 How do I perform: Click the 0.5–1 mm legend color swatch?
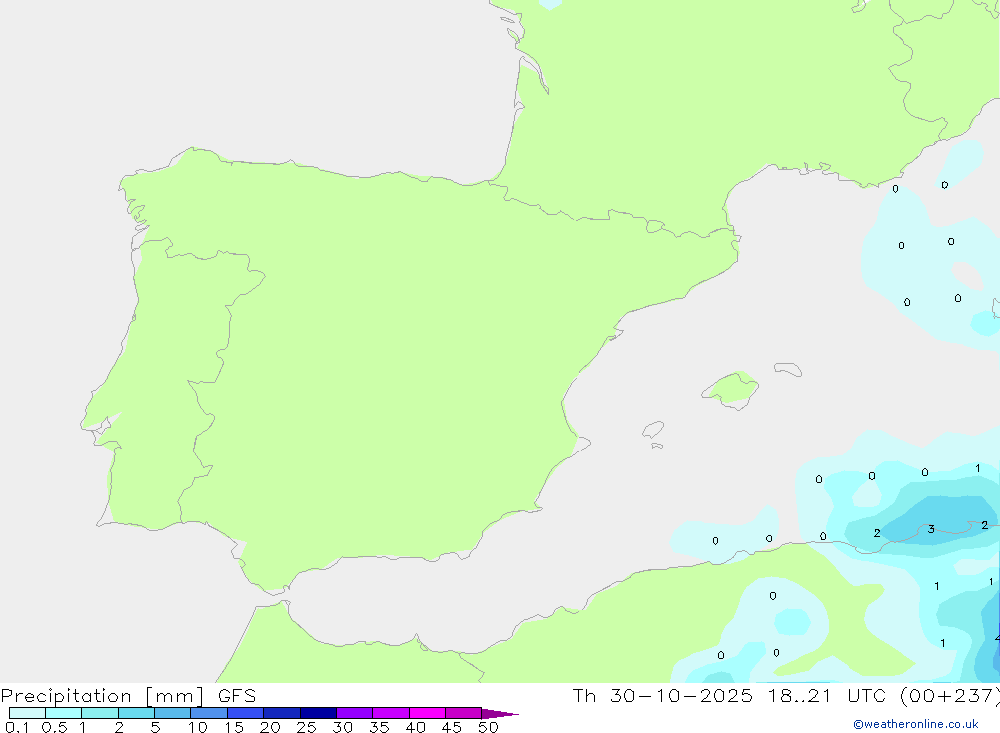64,713
